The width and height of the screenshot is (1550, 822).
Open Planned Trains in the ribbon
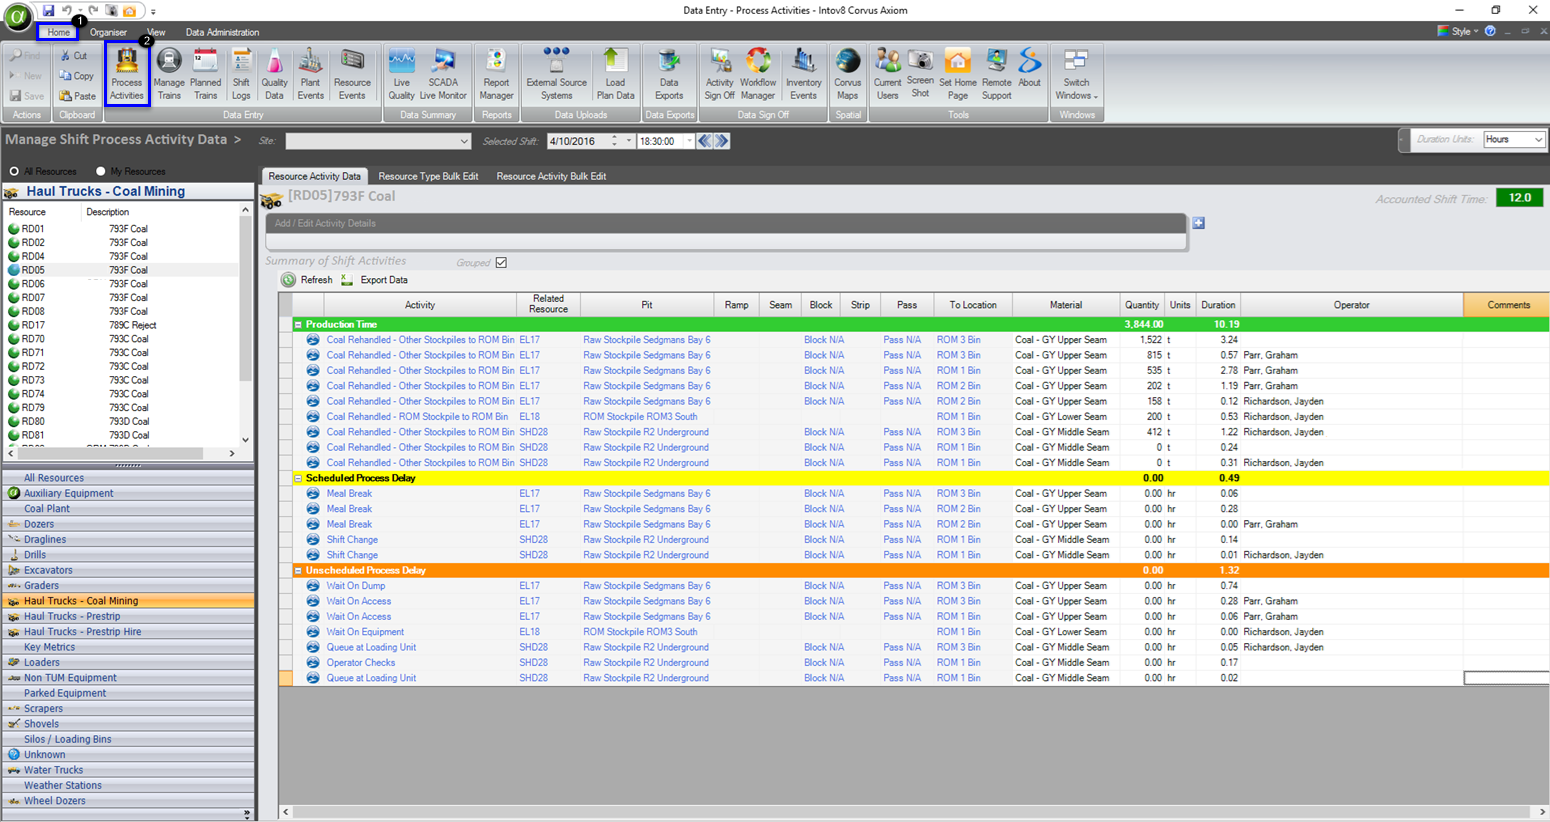pyautogui.click(x=206, y=74)
